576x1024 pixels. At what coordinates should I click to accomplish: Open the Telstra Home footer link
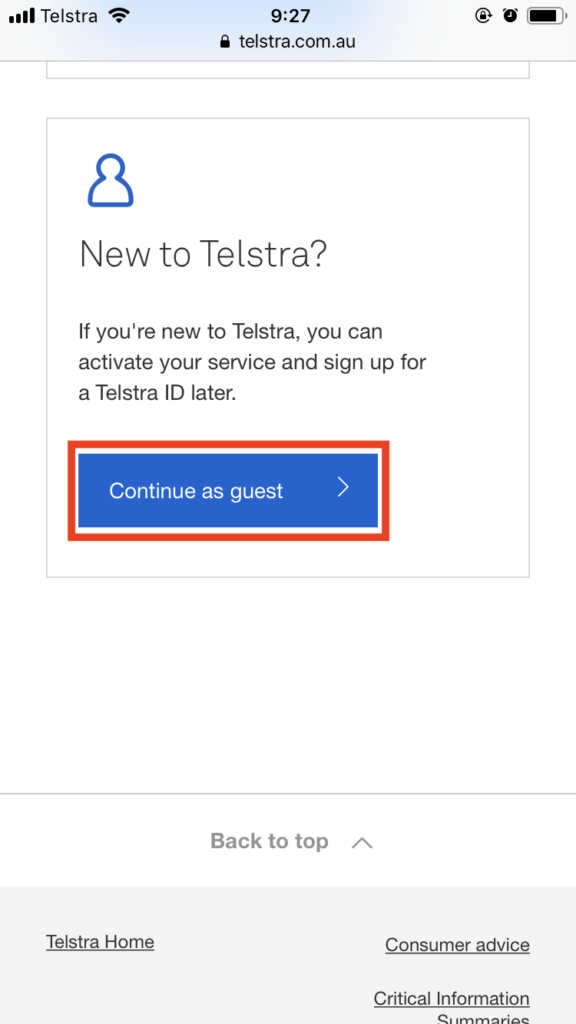pyautogui.click(x=100, y=942)
